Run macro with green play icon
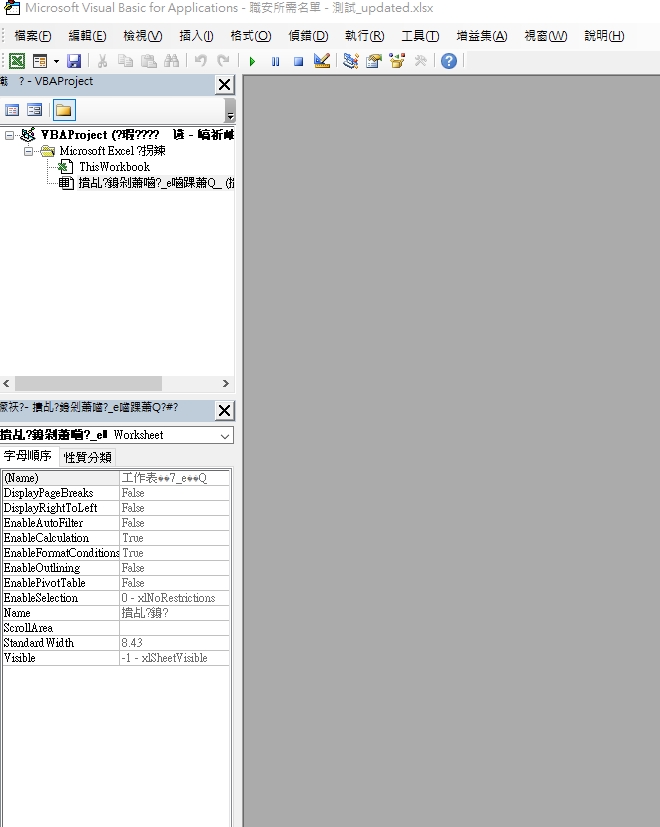 (x=252, y=61)
